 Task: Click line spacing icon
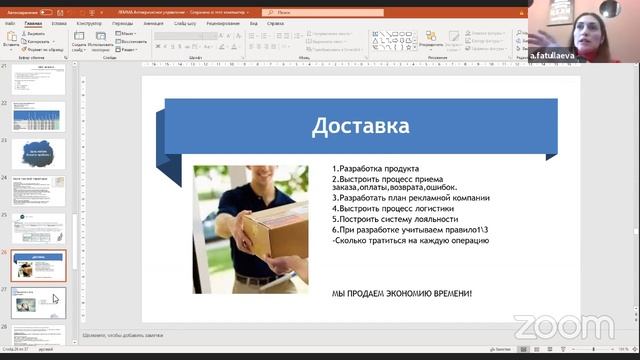click(x=298, y=36)
